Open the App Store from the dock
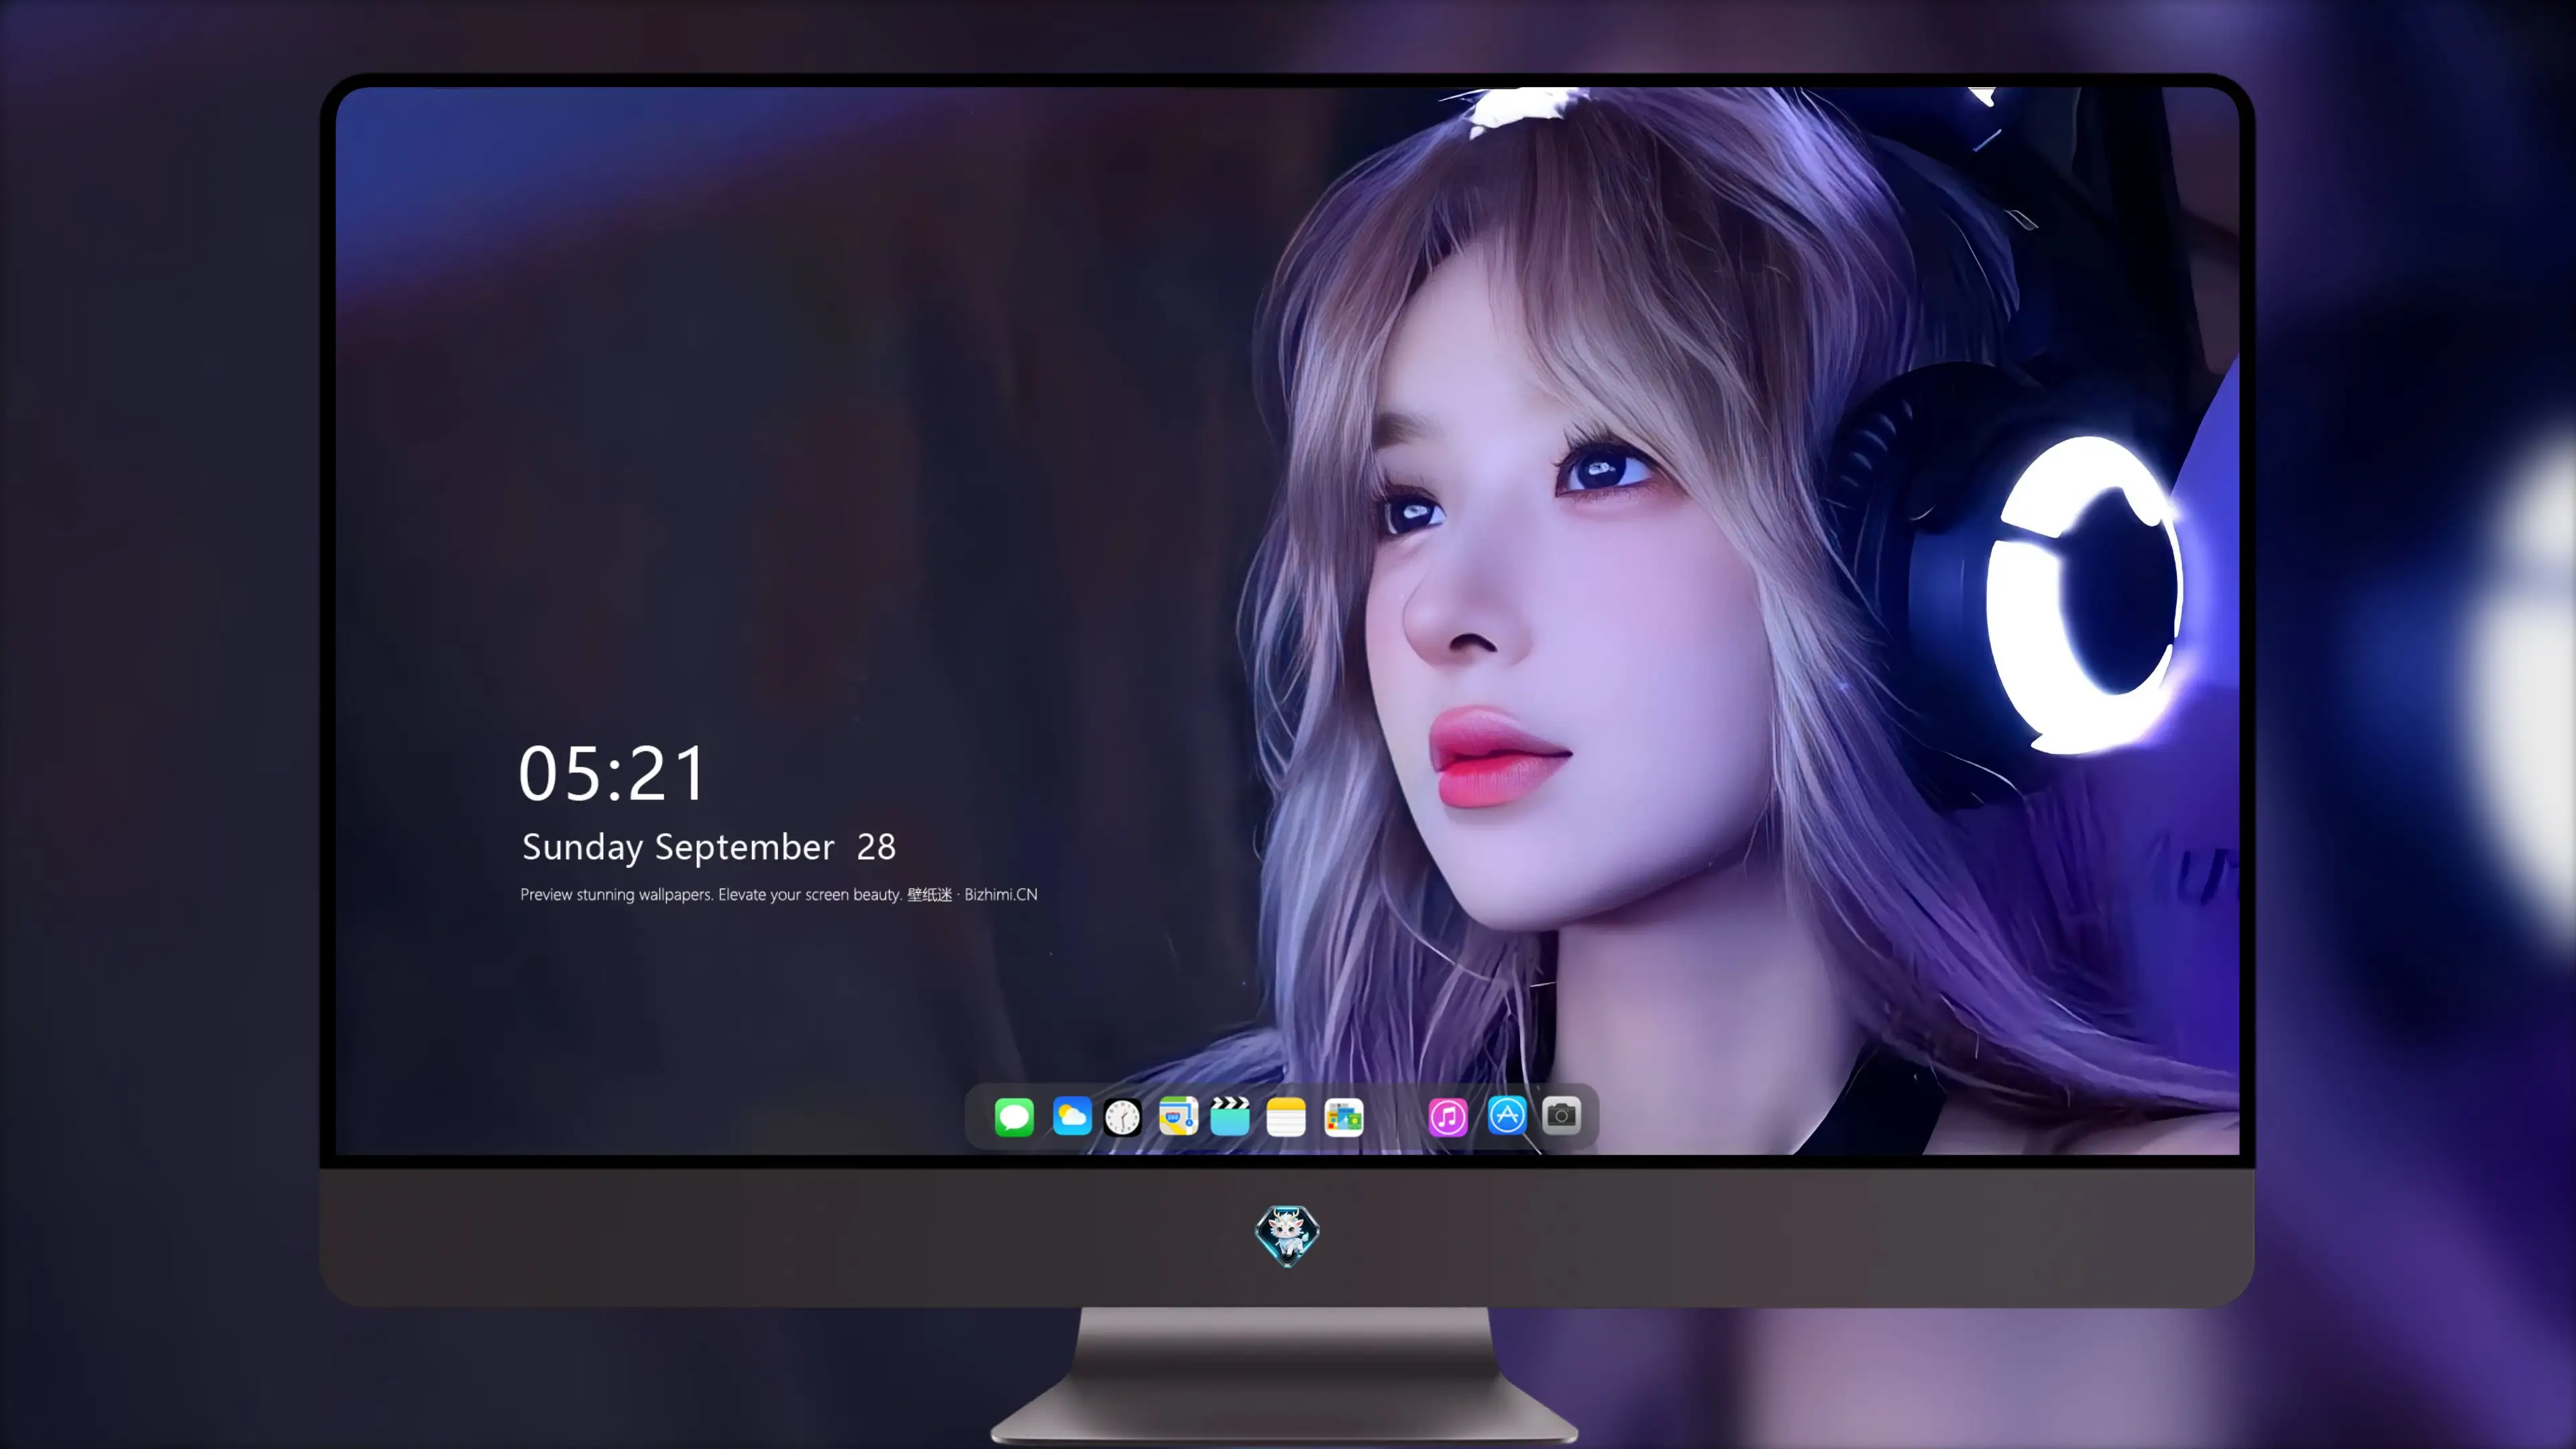2576x1449 pixels. click(1507, 1116)
